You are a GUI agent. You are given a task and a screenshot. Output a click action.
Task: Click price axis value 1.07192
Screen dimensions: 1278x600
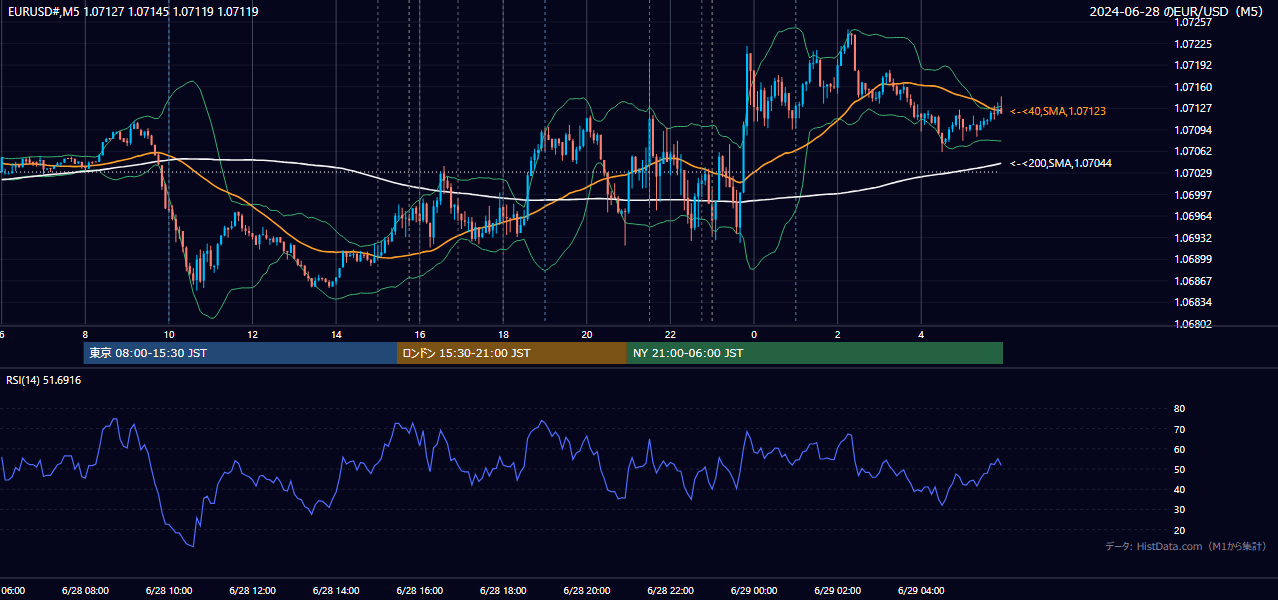[1195, 65]
